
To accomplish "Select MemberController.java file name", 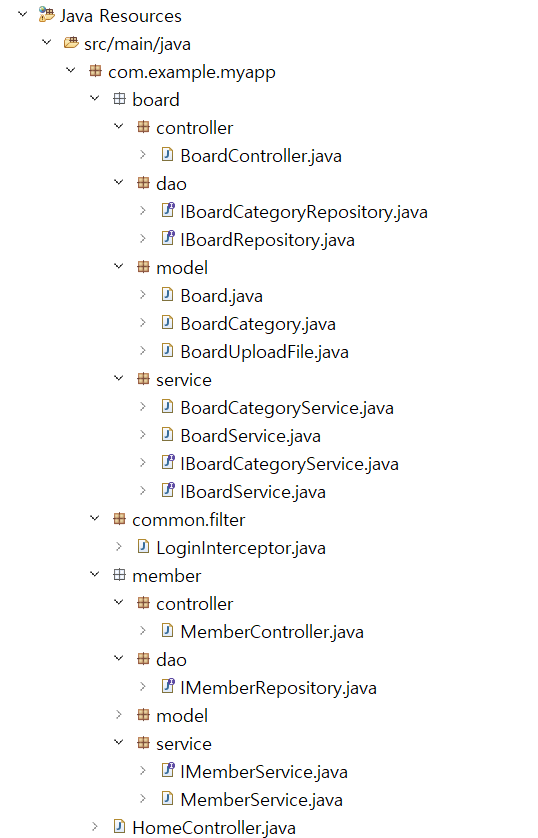I will (272, 632).
